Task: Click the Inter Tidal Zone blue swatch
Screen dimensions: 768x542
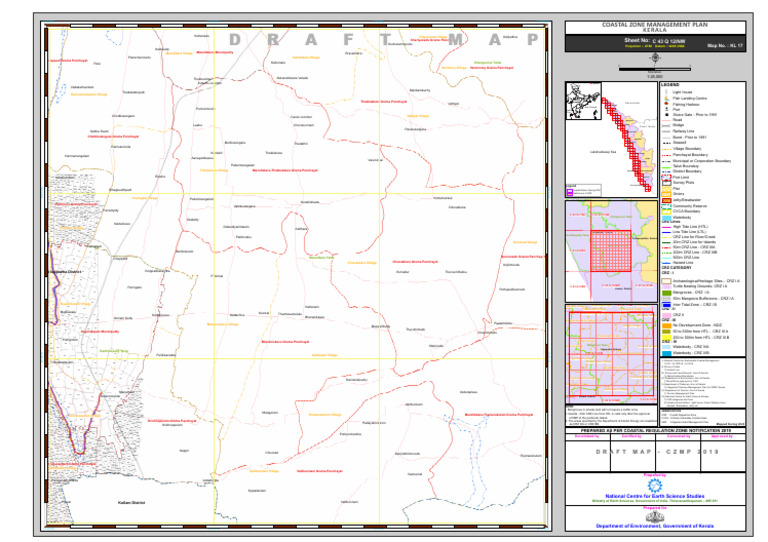Action: (x=666, y=305)
